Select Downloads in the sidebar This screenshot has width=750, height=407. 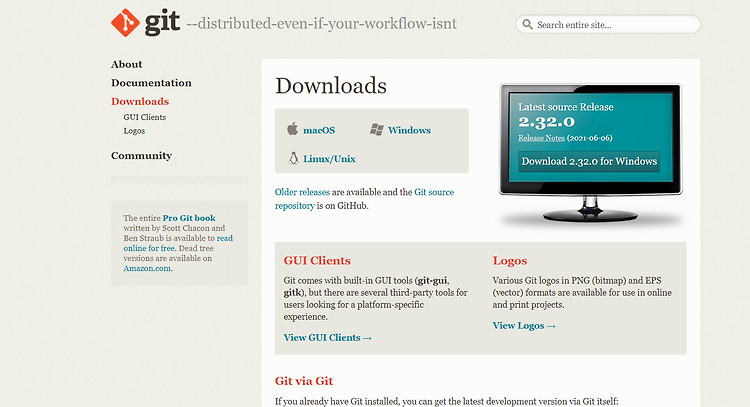(140, 101)
